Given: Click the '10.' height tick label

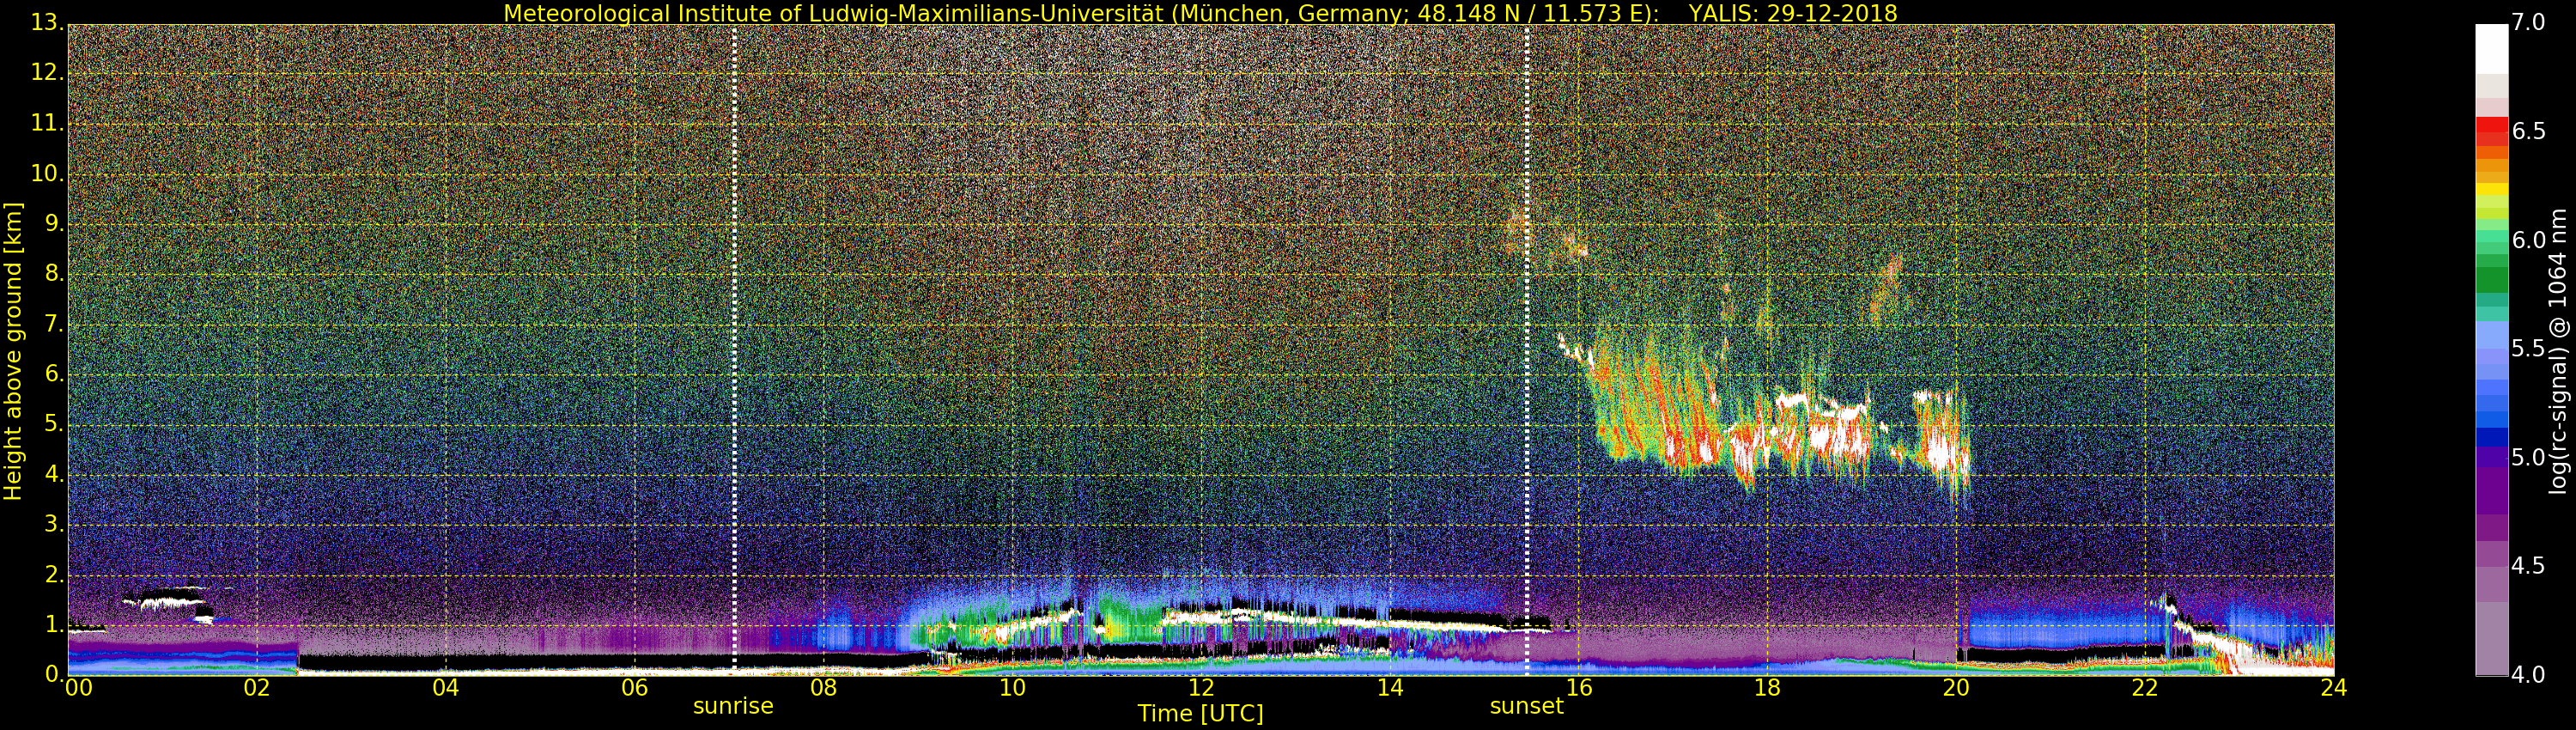Looking at the screenshot, I should point(47,173).
